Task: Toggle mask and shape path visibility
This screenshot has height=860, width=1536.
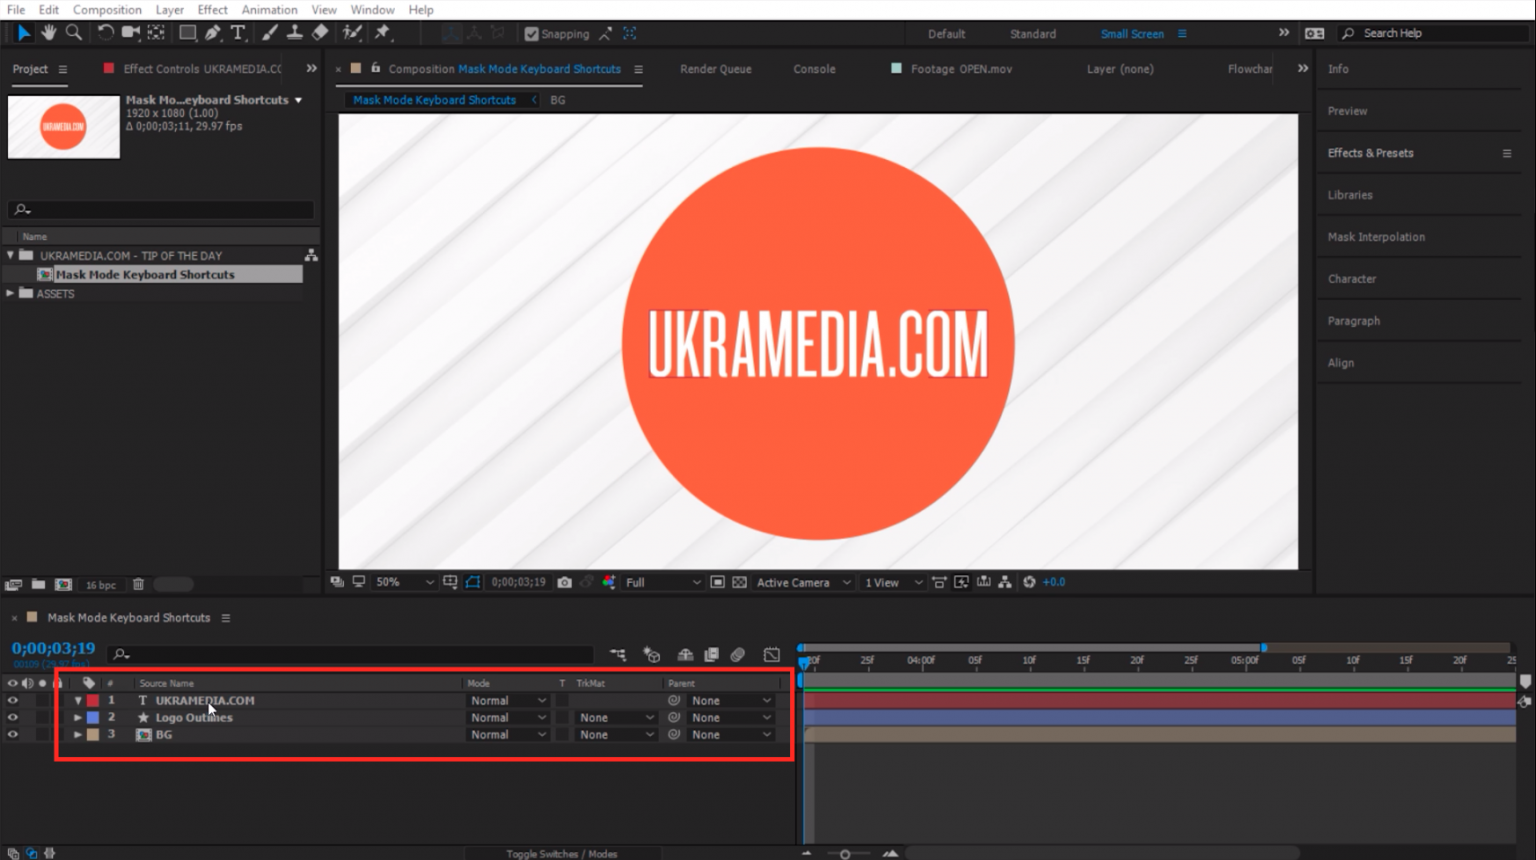Action: tap(473, 582)
